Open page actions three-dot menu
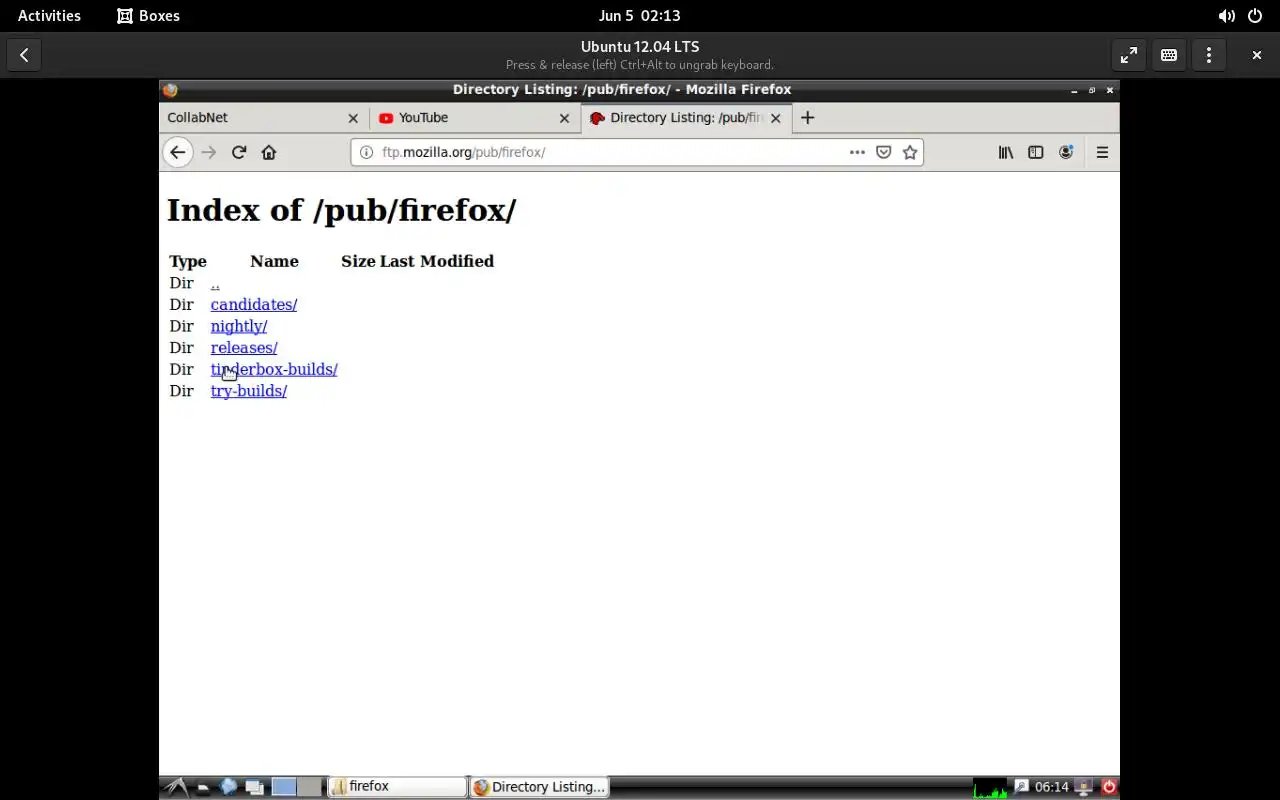Viewport: 1280px width, 800px height. pyautogui.click(x=857, y=152)
